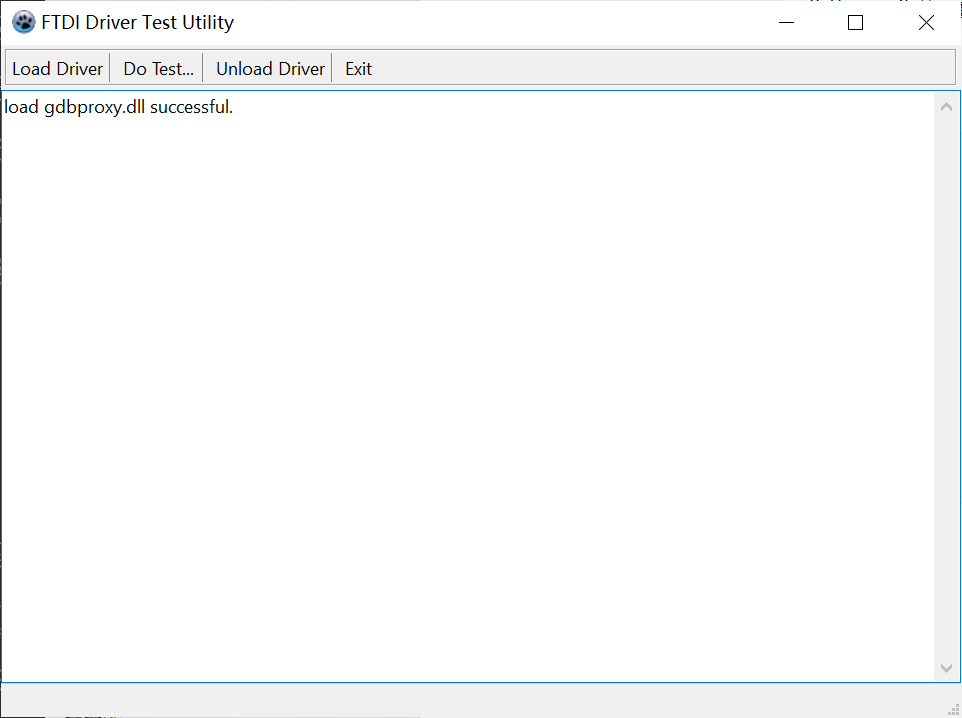Image resolution: width=962 pixels, height=718 pixels.
Task: Close the FTDI Driver Test Utility window
Action: pyautogui.click(x=926, y=23)
